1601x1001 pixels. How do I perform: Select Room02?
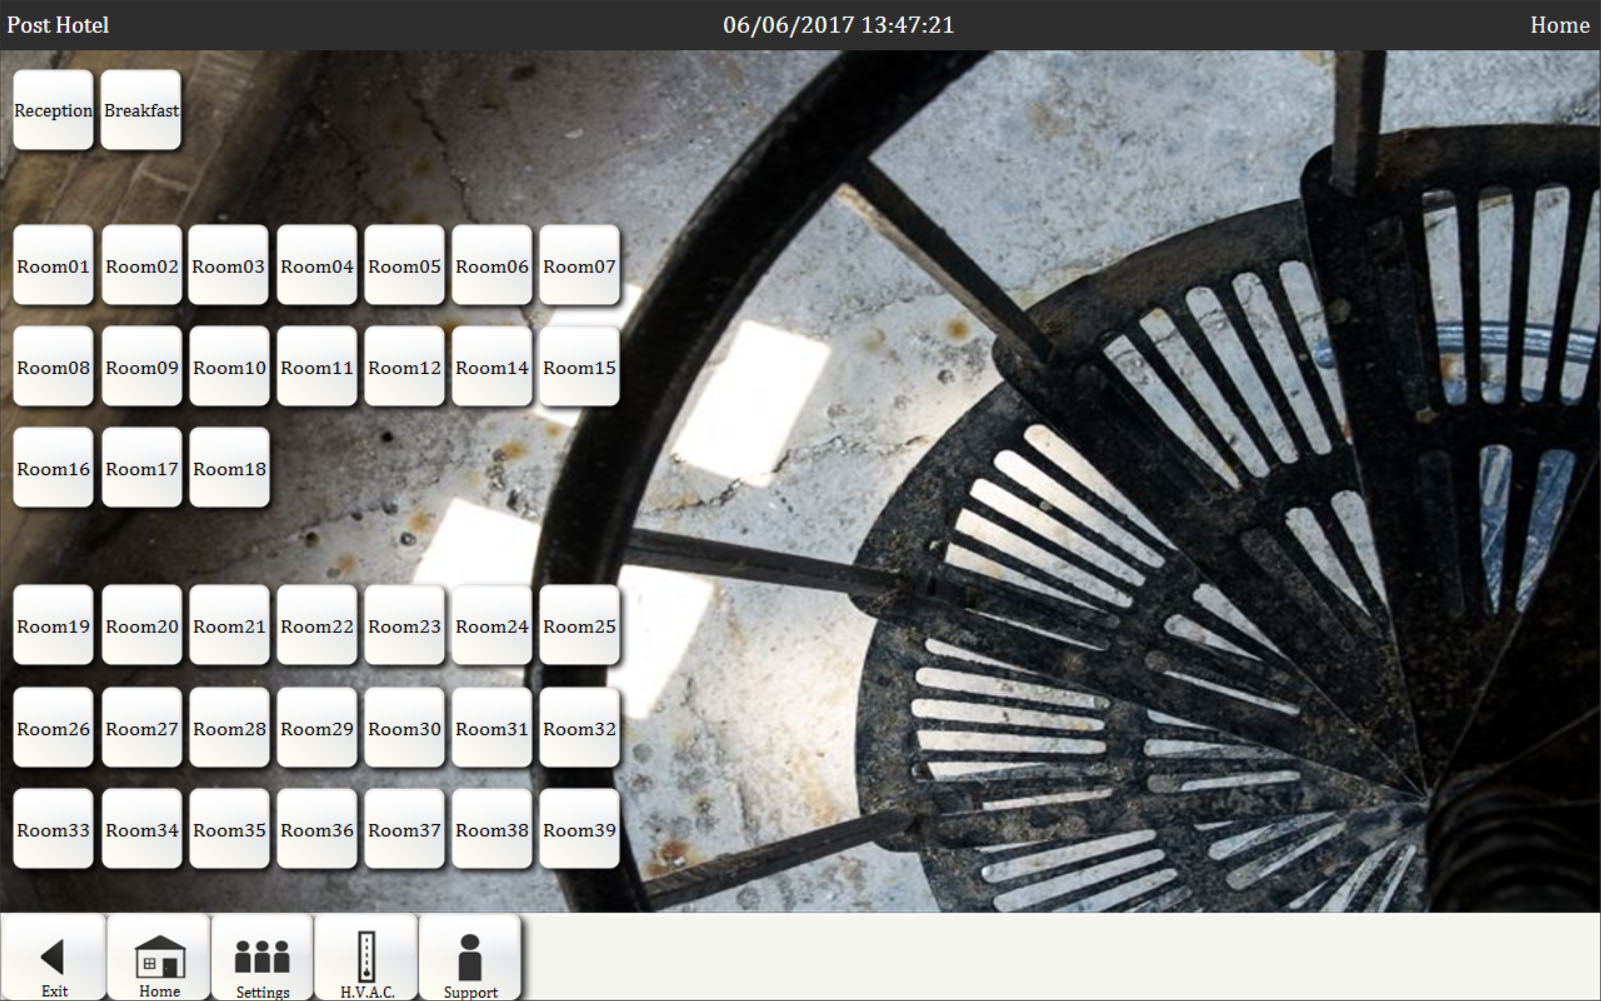pos(142,266)
